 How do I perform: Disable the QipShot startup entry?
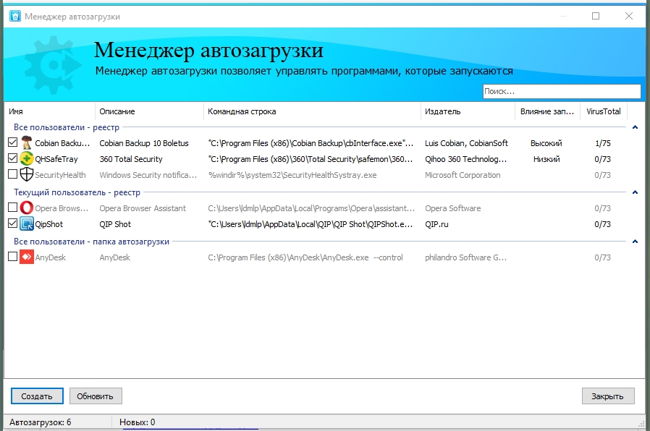pos(13,223)
